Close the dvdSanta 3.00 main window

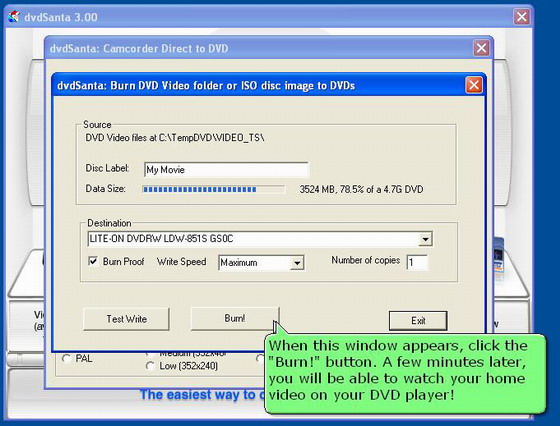pos(521,16)
